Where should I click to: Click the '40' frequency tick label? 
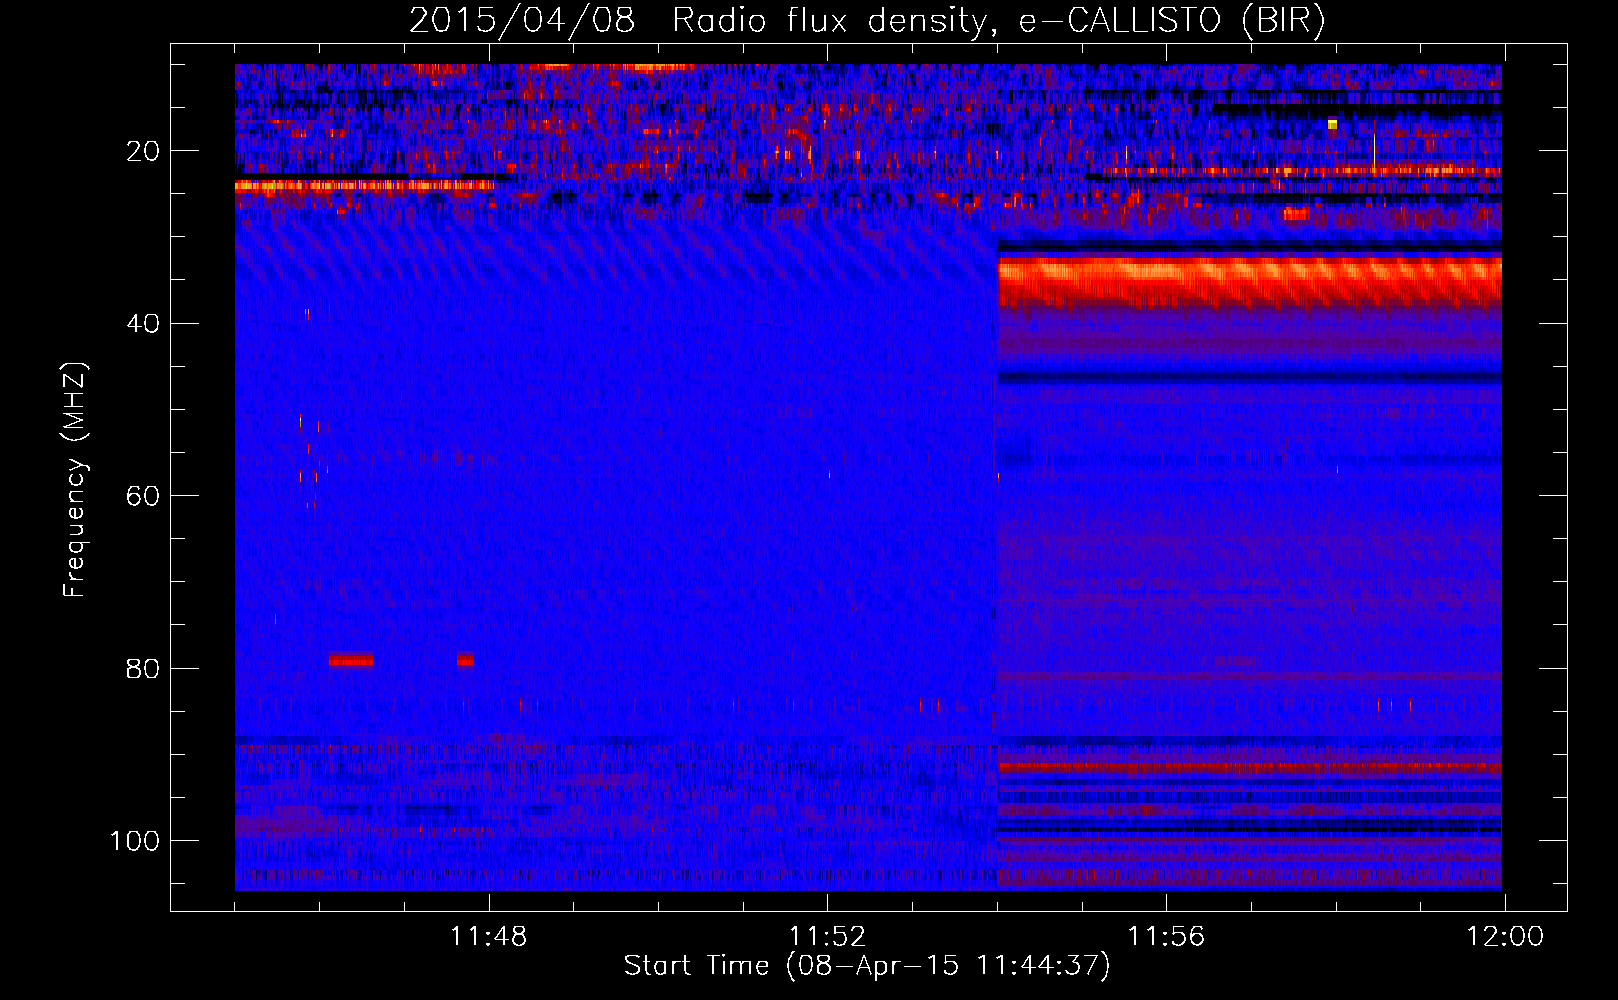(x=143, y=324)
